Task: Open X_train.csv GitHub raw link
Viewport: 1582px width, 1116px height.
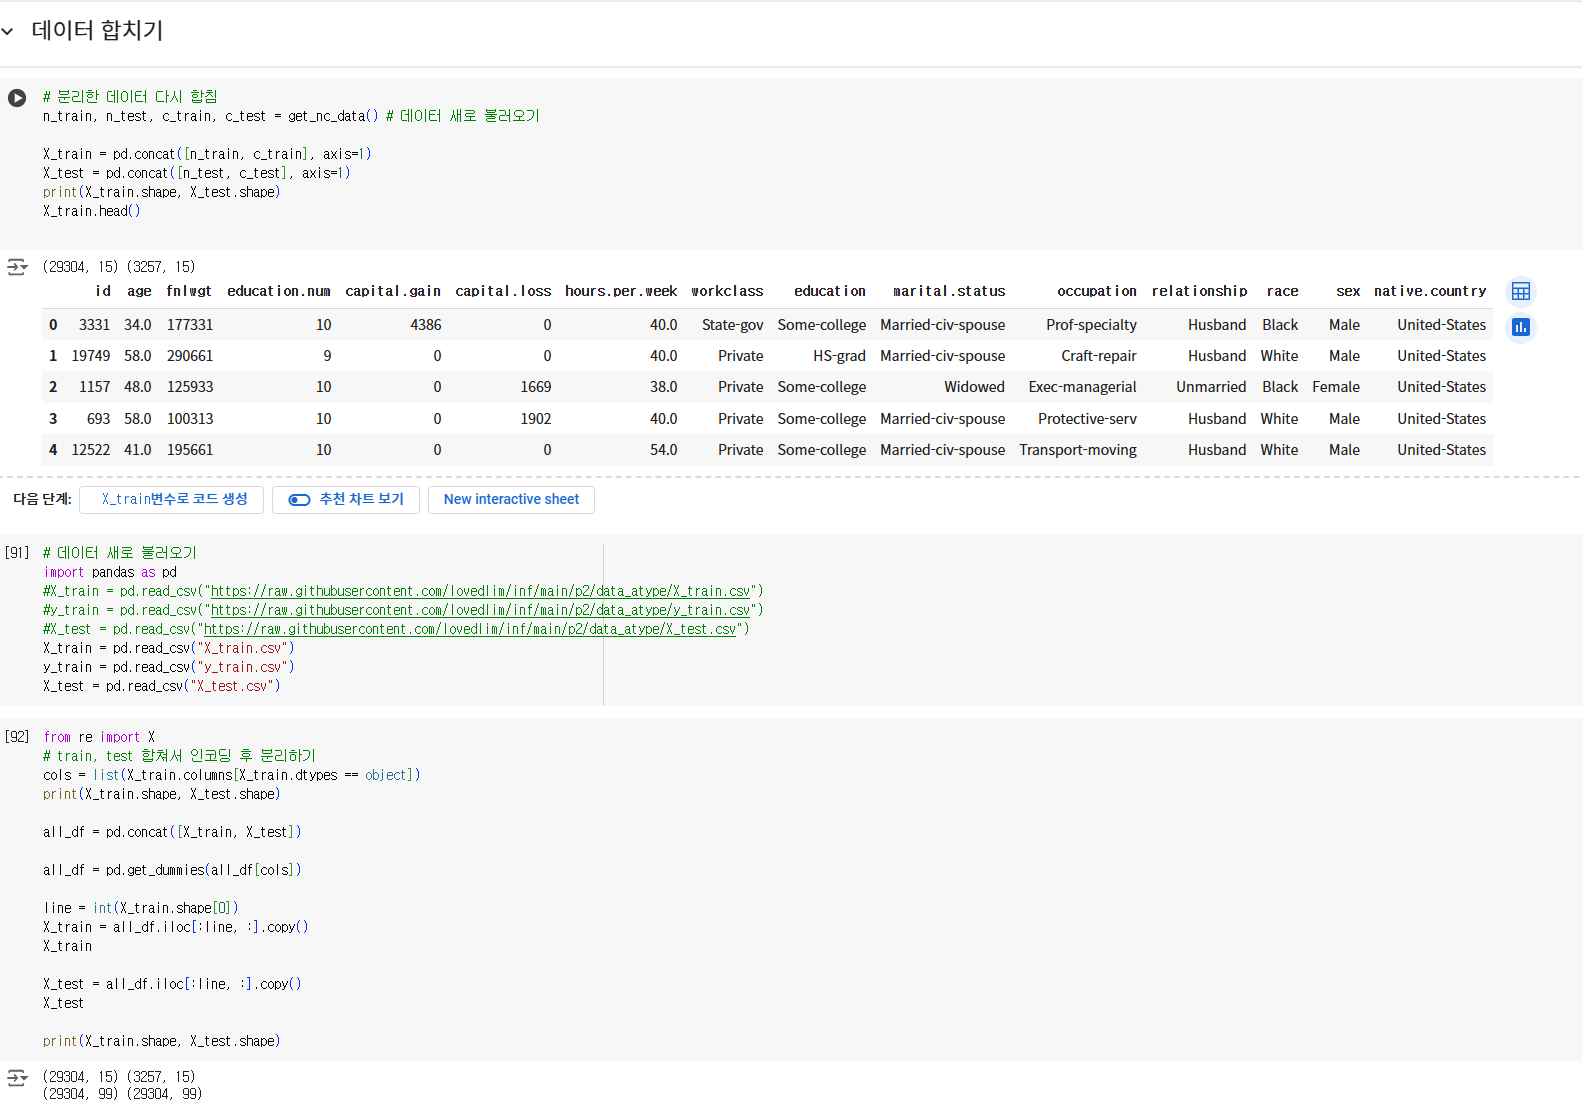Action: [480, 591]
